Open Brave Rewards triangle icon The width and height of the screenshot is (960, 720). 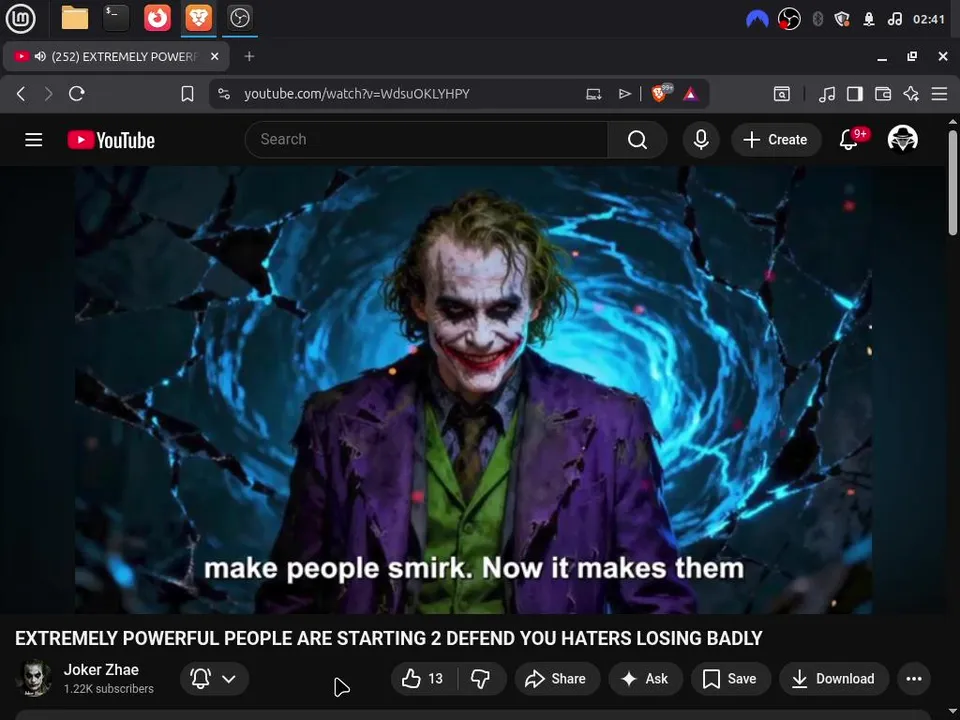click(x=691, y=94)
